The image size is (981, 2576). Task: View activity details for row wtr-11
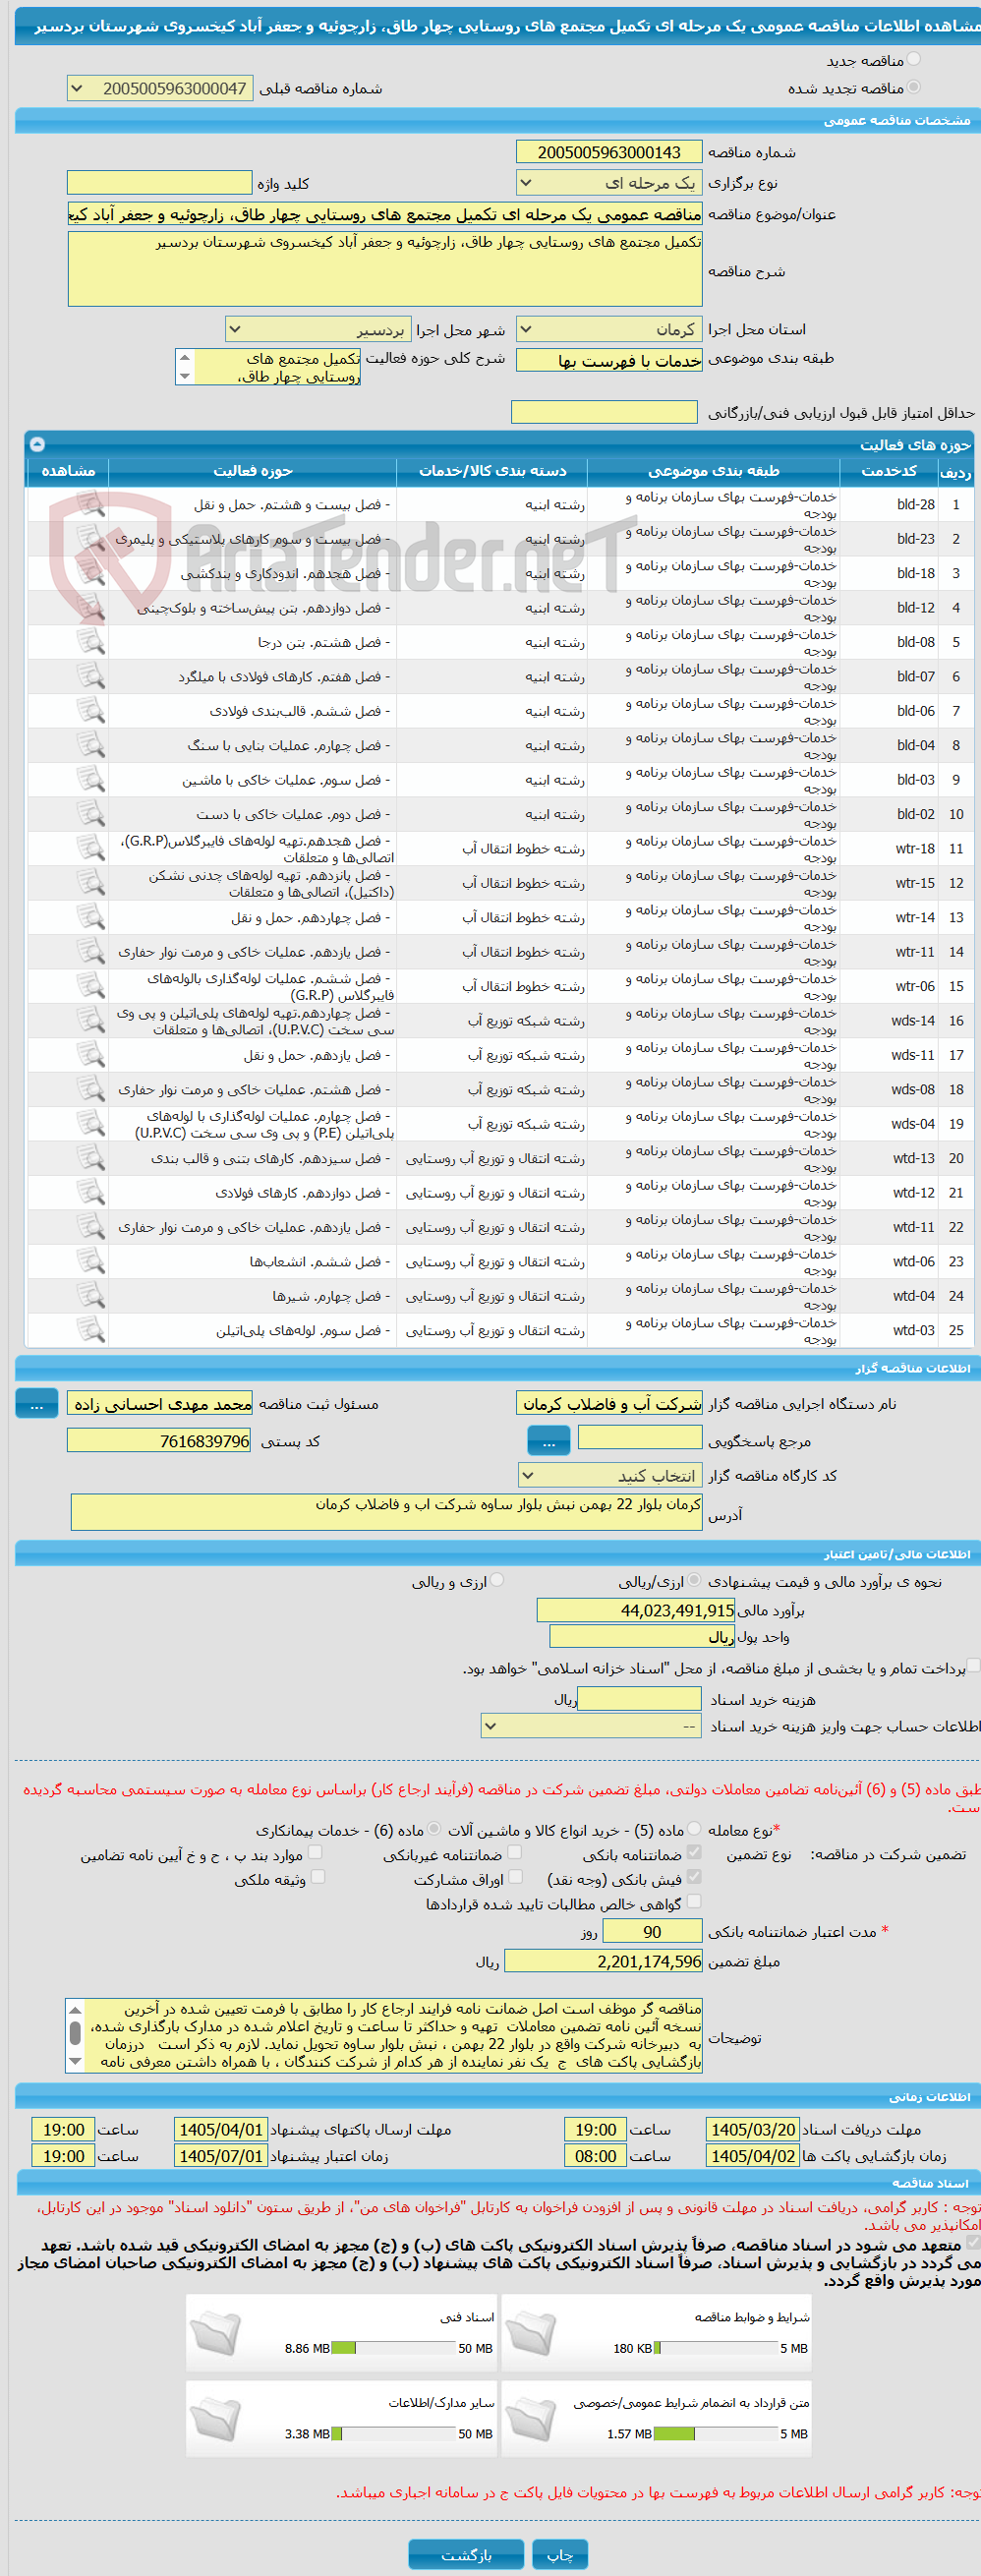91,953
